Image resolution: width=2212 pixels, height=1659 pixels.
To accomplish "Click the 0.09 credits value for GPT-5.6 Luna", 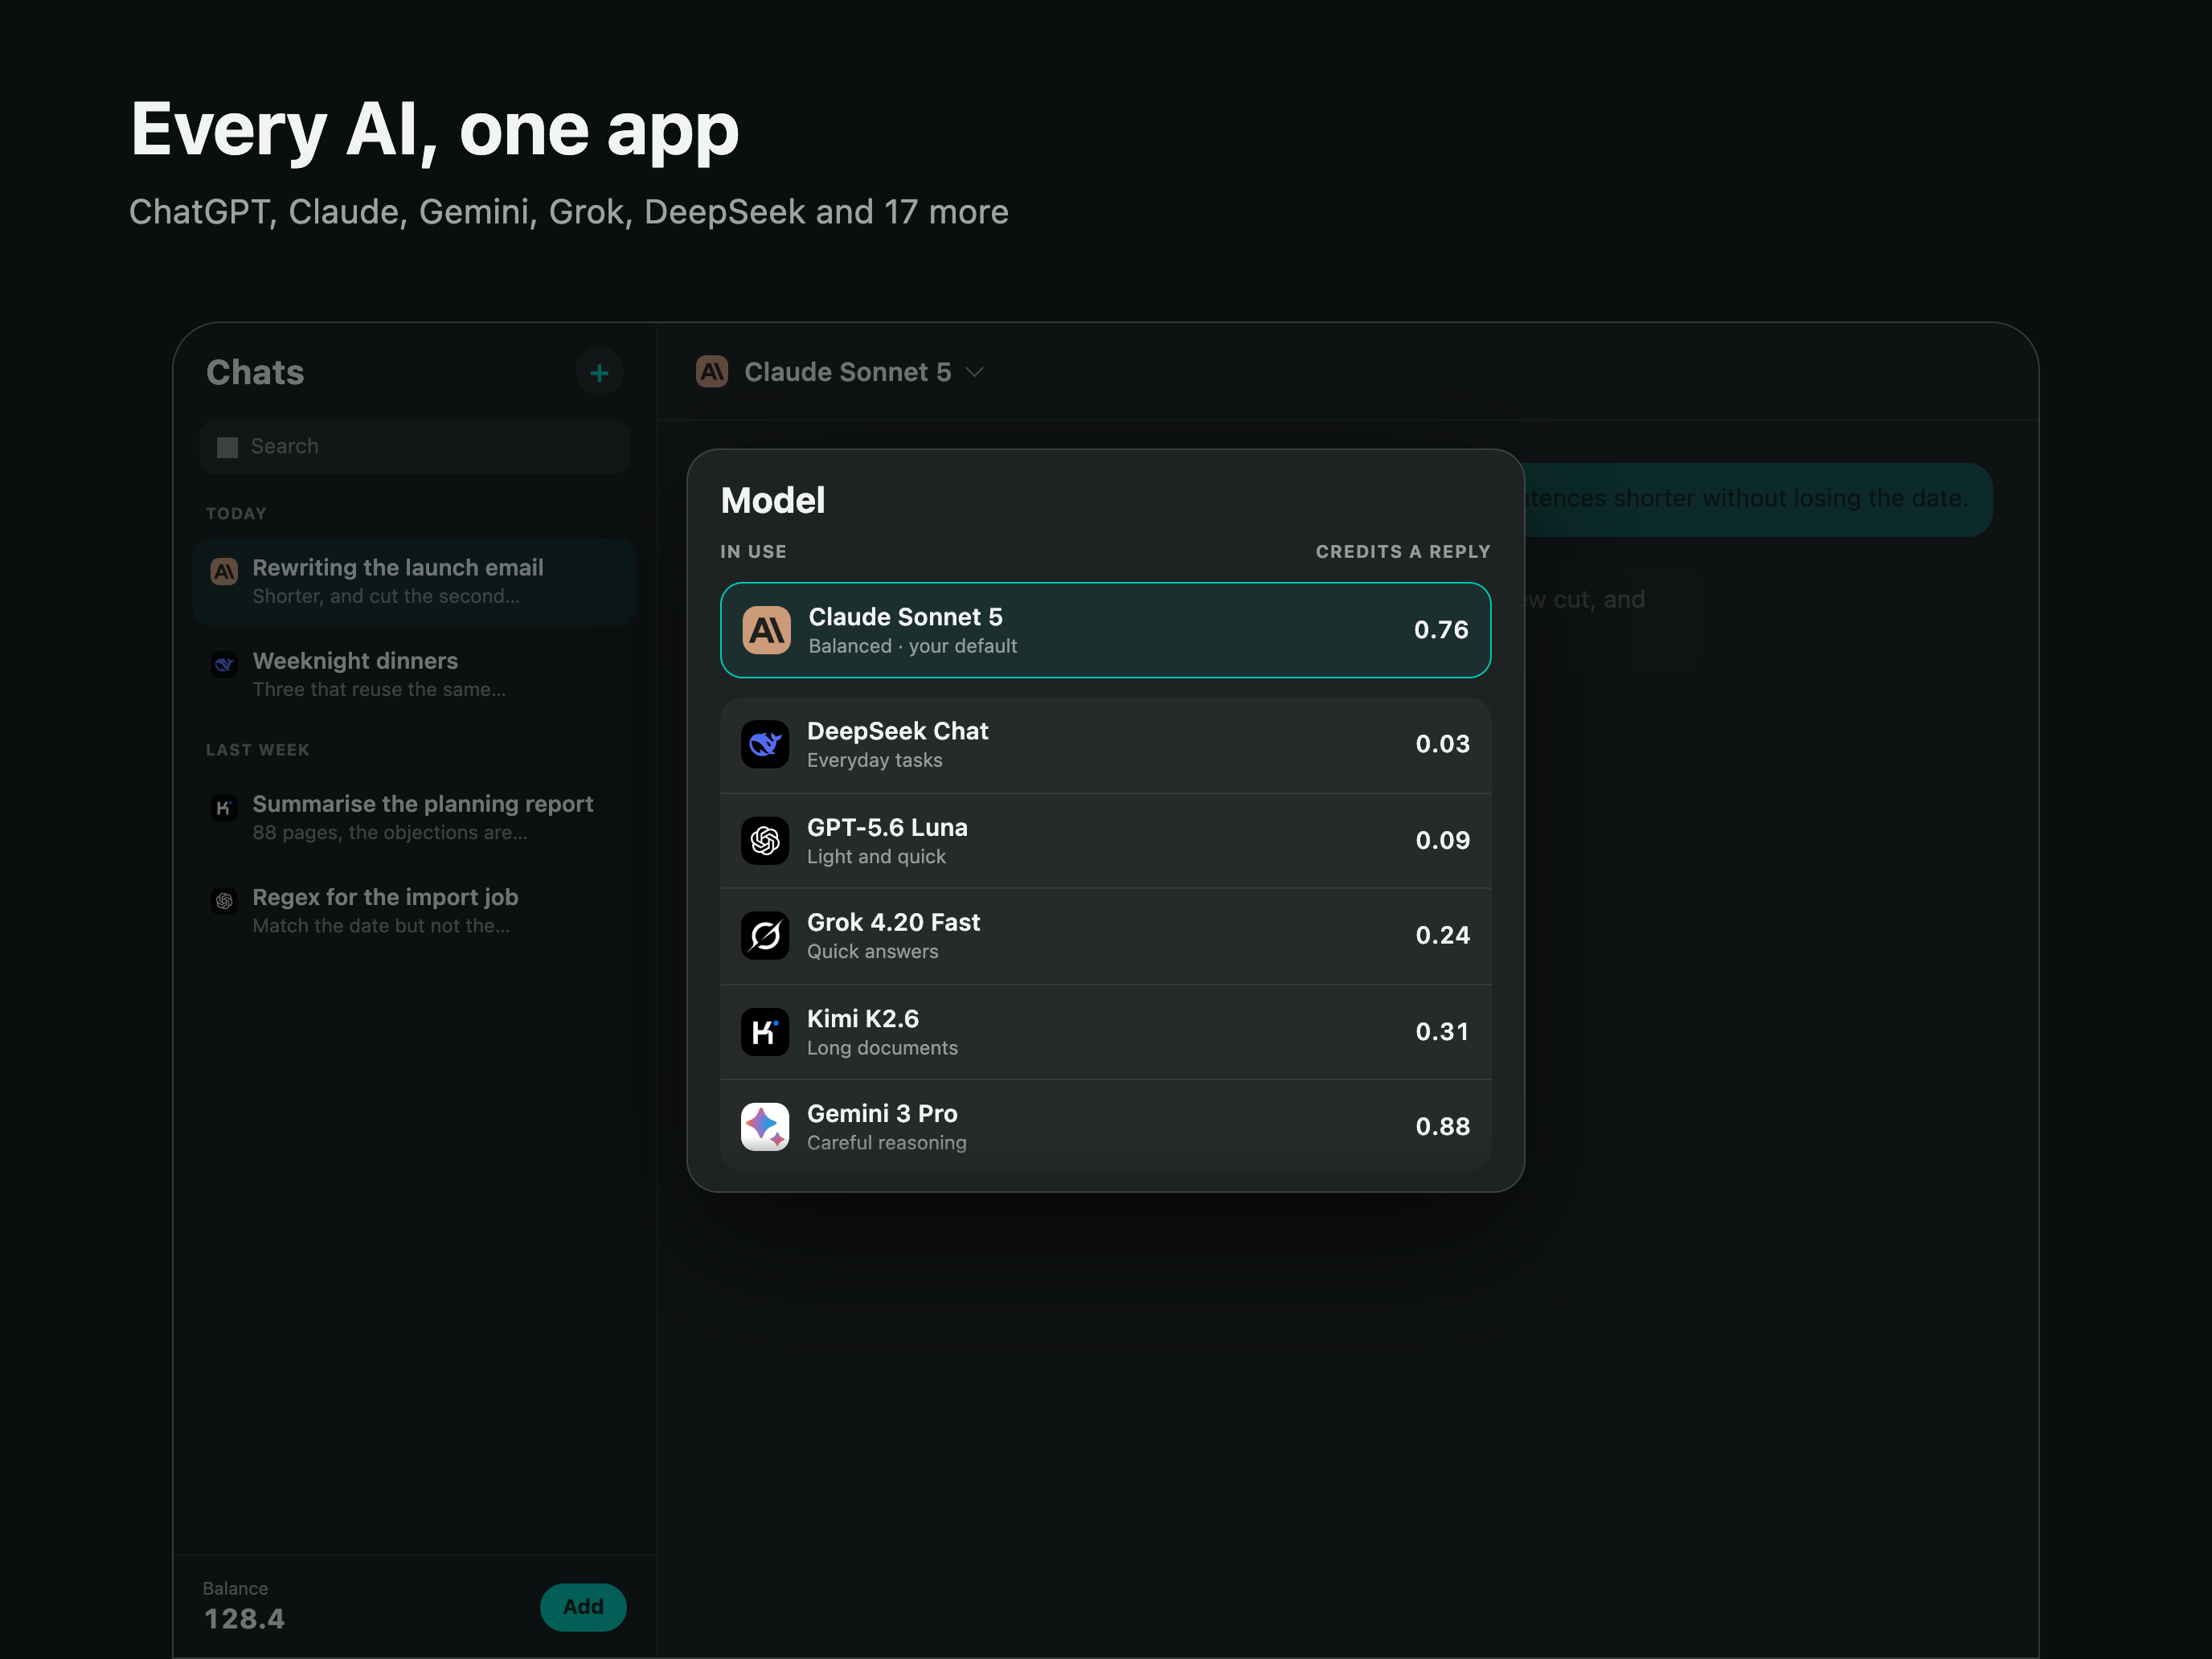I will click(1442, 840).
